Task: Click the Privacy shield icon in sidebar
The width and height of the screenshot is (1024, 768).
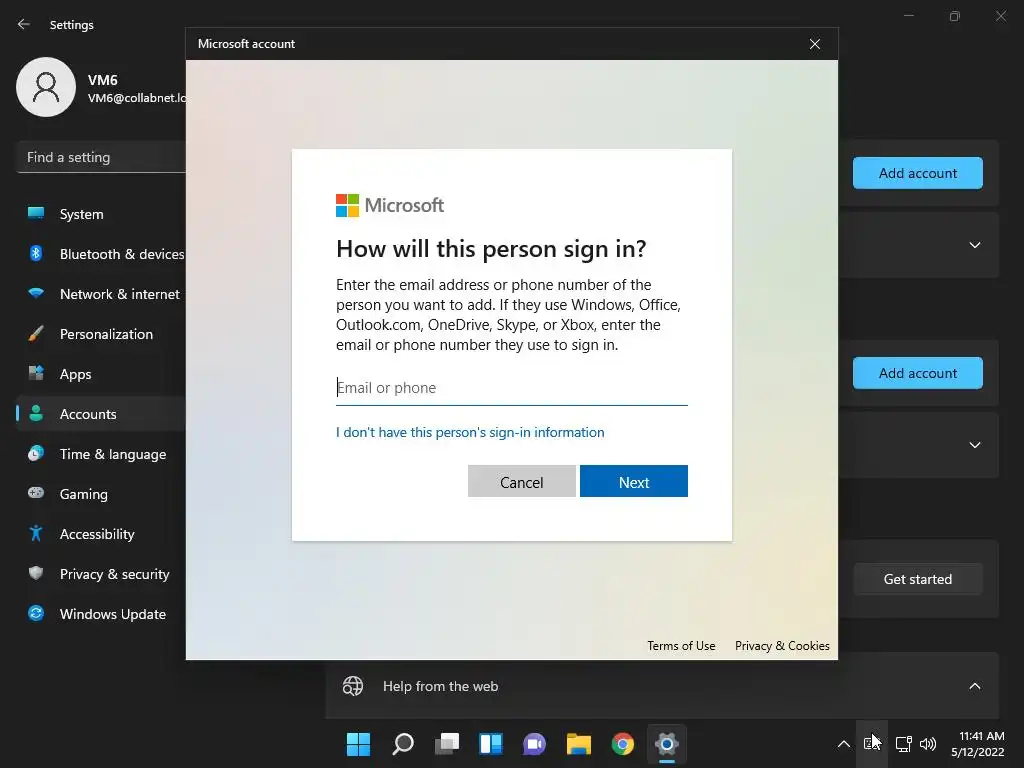Action: point(36,573)
